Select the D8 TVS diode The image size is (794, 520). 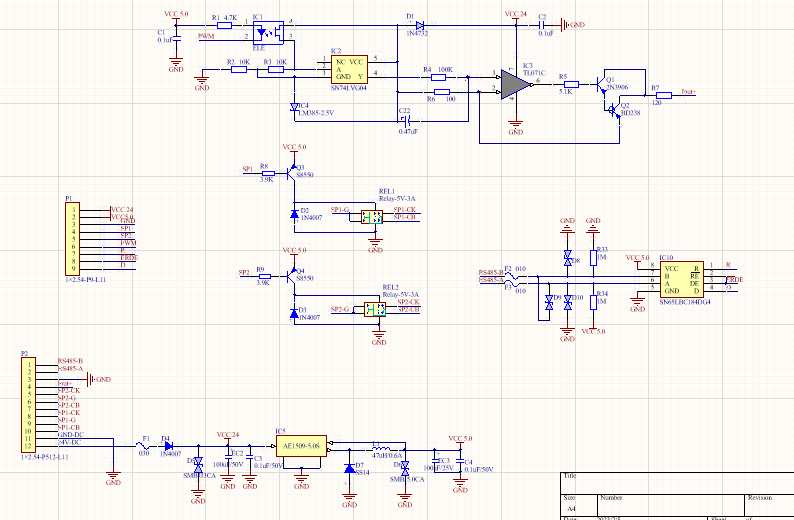(568, 258)
